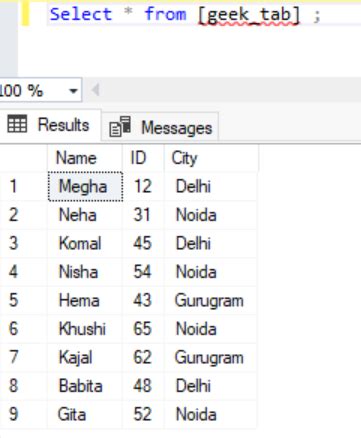Select the Babita cell
This screenshot has width=361, height=438.
[85, 386]
